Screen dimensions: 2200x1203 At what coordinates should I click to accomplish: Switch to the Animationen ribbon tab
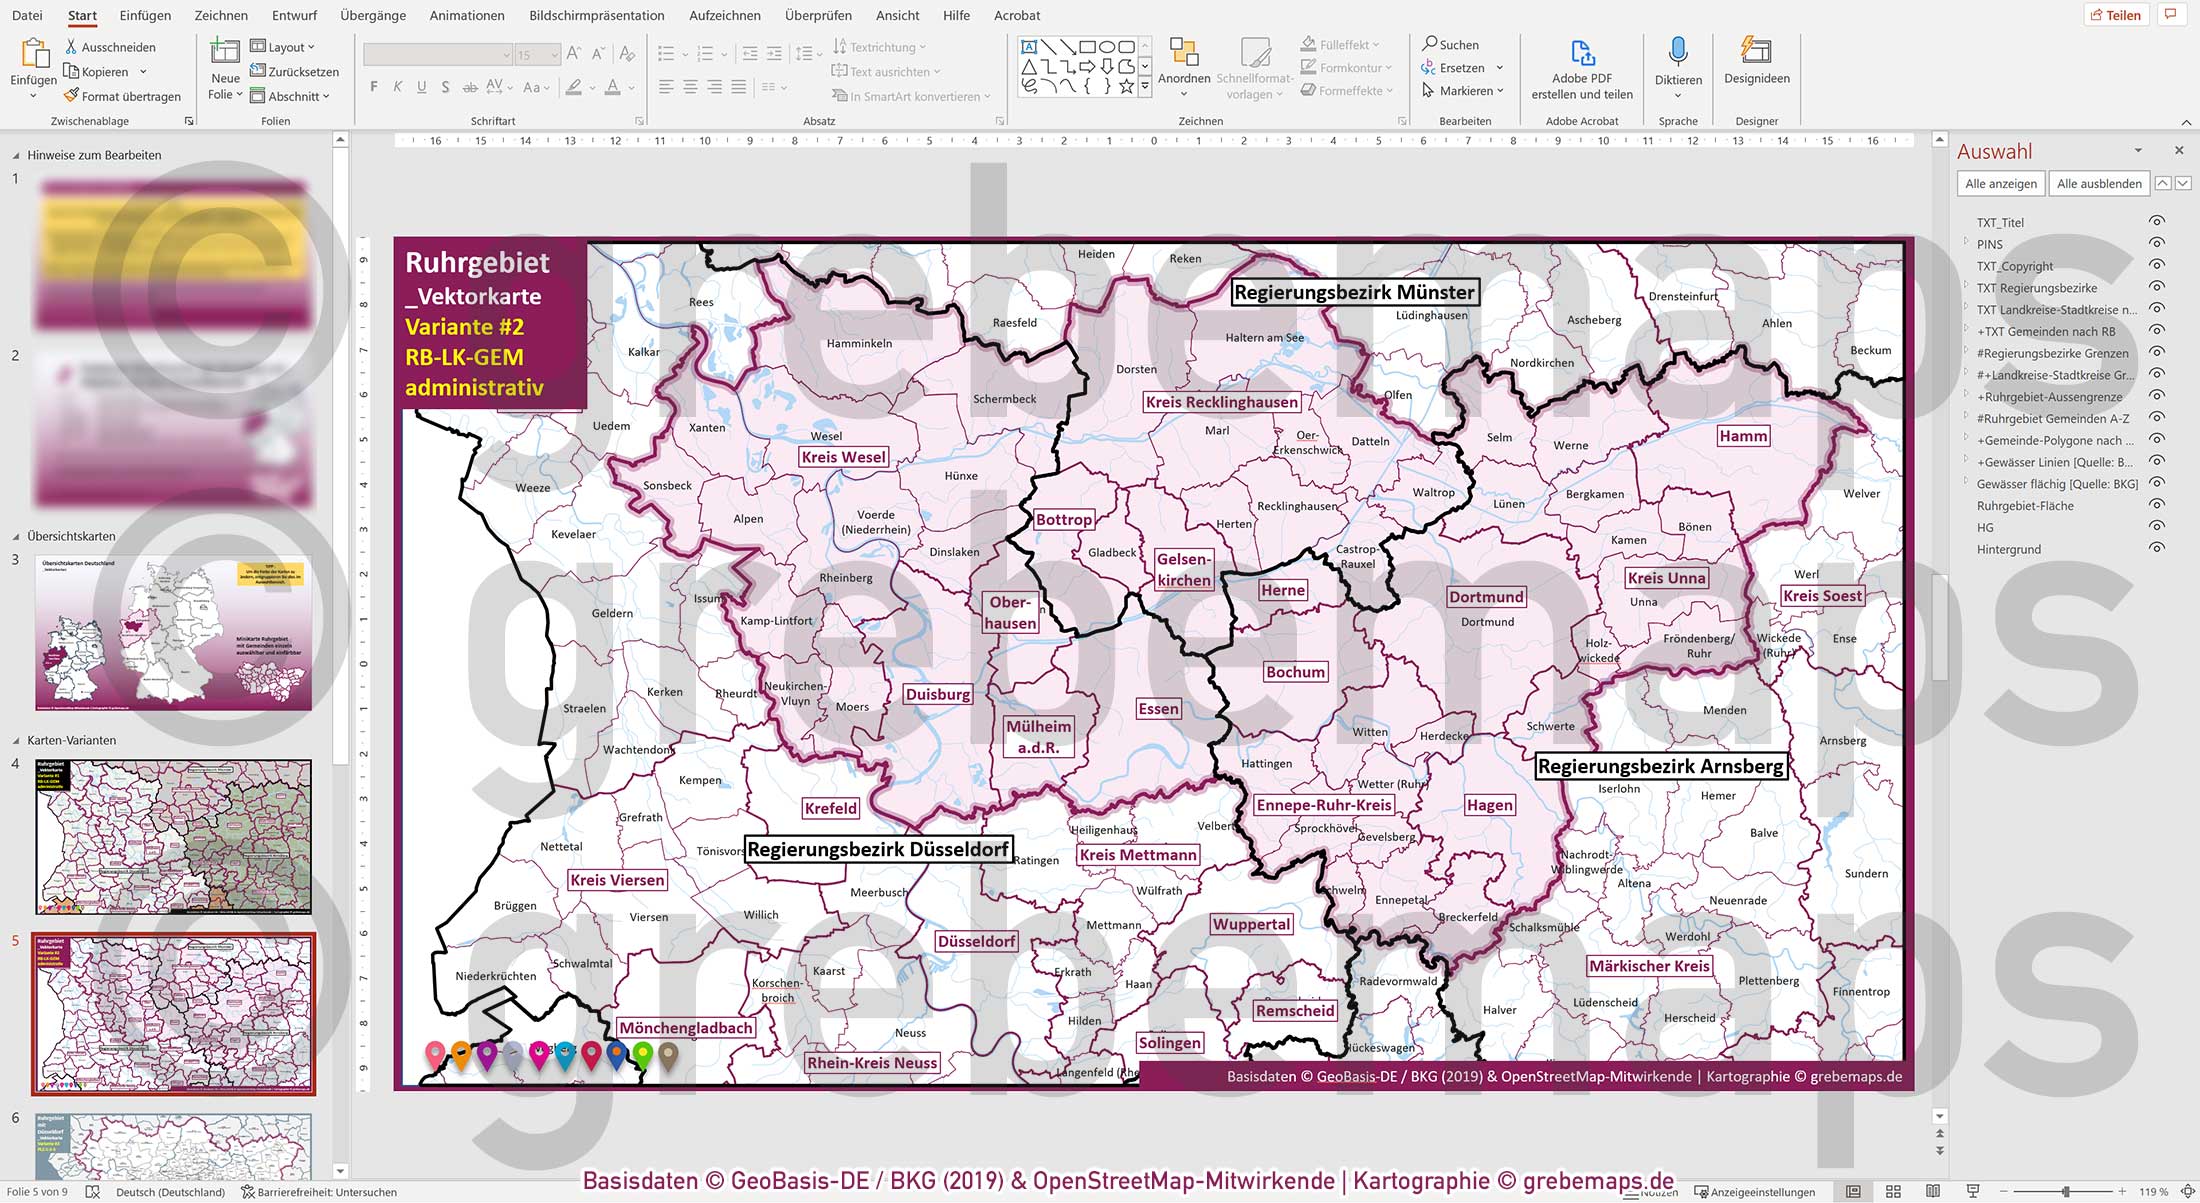pyautogui.click(x=466, y=15)
